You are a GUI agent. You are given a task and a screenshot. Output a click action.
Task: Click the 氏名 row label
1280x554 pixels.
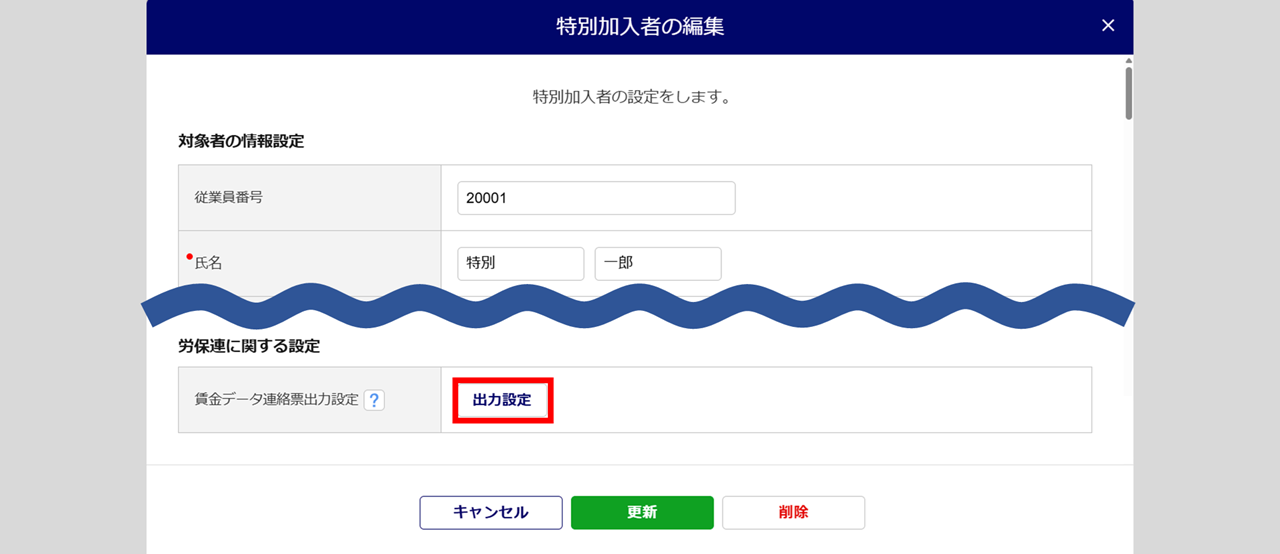coord(209,264)
